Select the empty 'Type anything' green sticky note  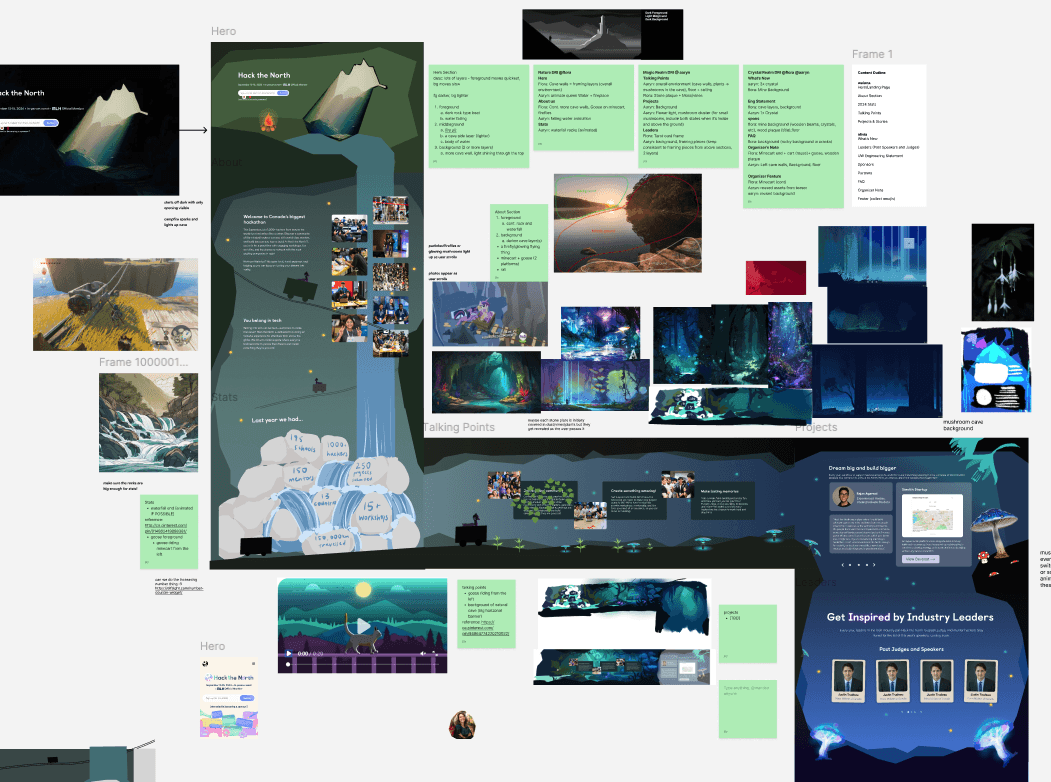click(747, 709)
